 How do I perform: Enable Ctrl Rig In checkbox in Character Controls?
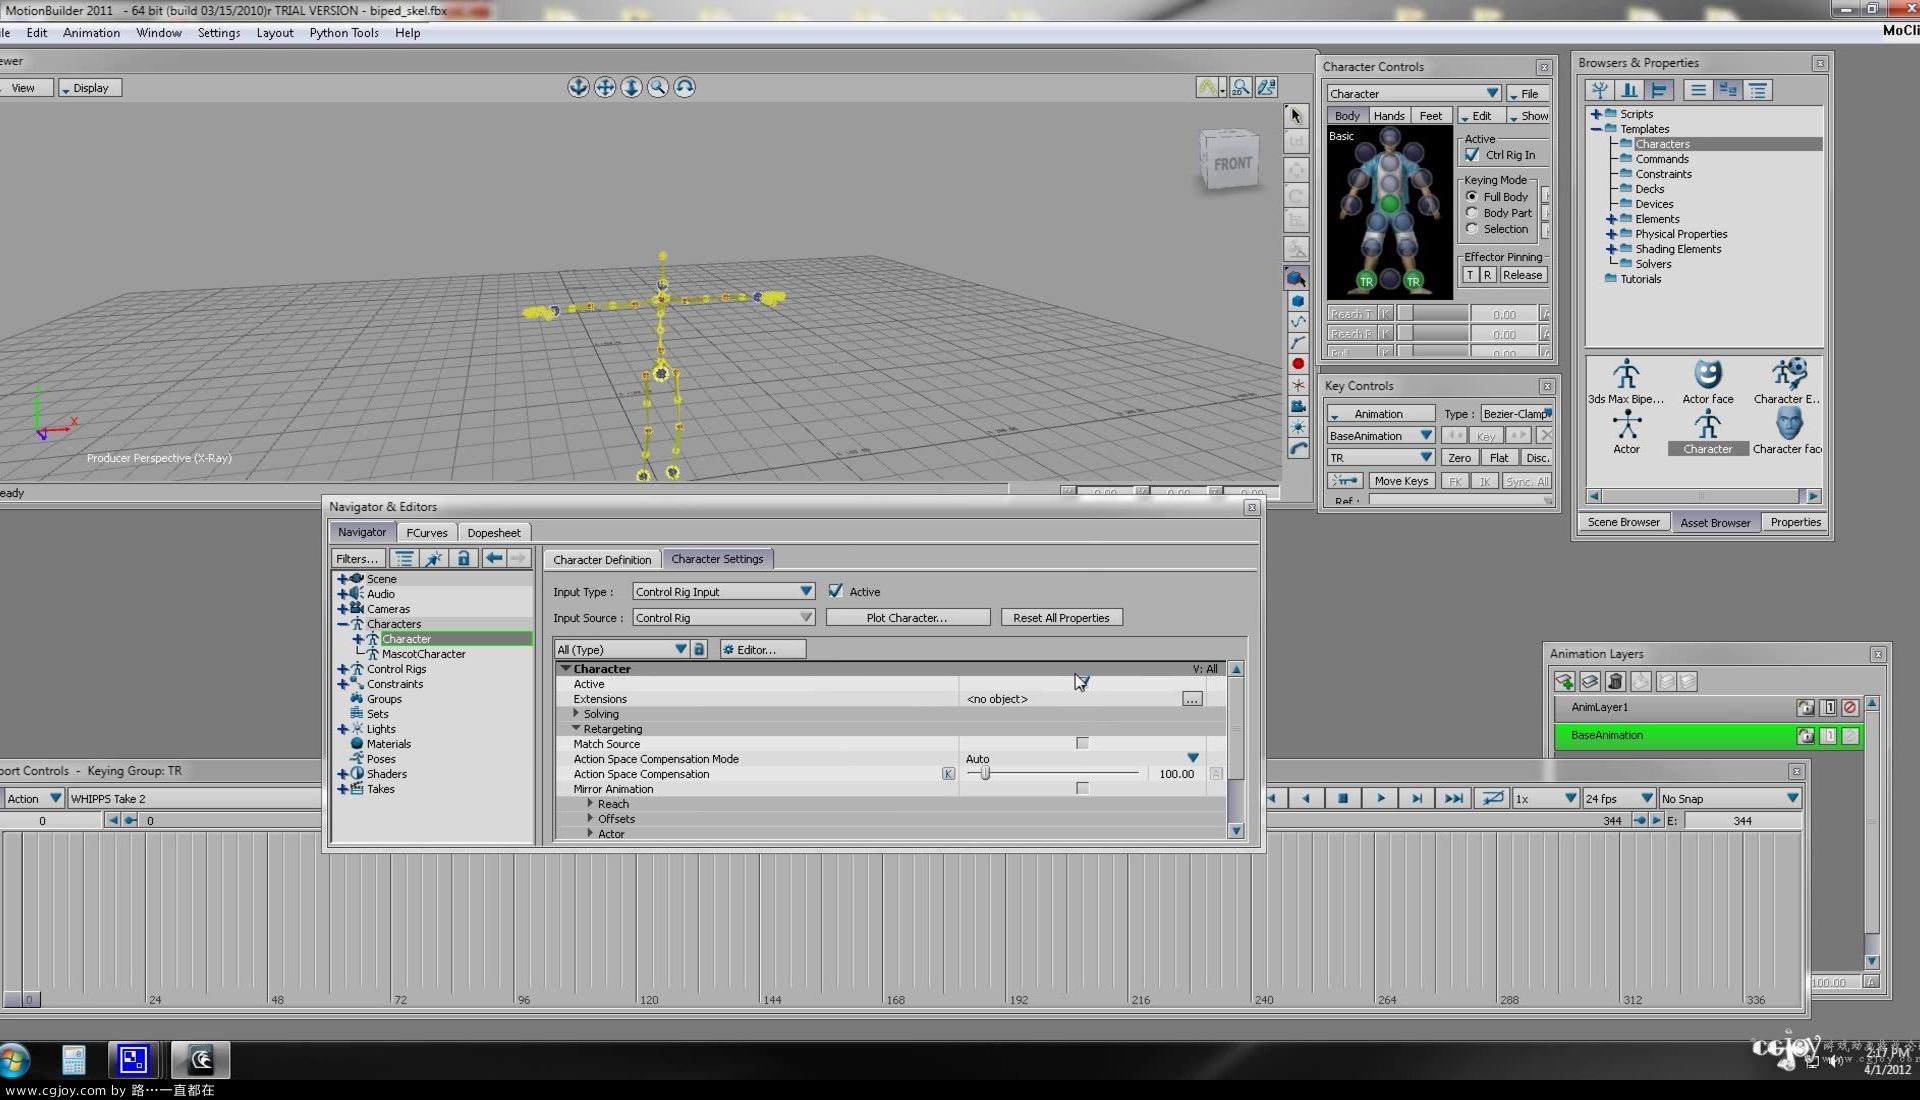point(1472,154)
